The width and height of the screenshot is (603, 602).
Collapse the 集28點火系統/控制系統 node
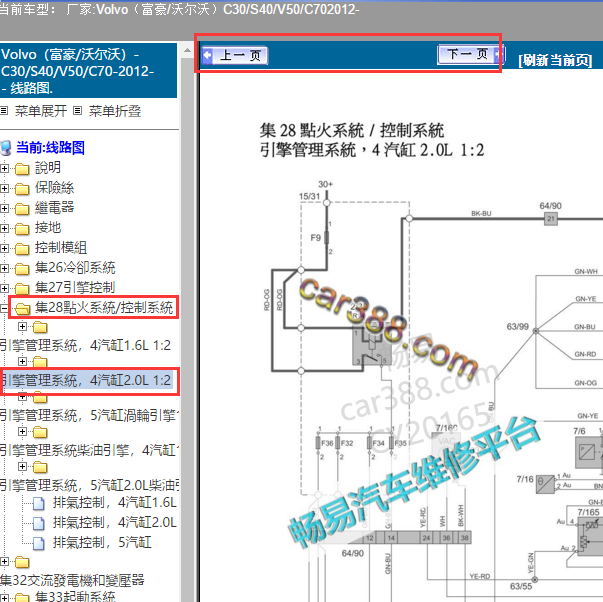pyautogui.click(x=3, y=308)
